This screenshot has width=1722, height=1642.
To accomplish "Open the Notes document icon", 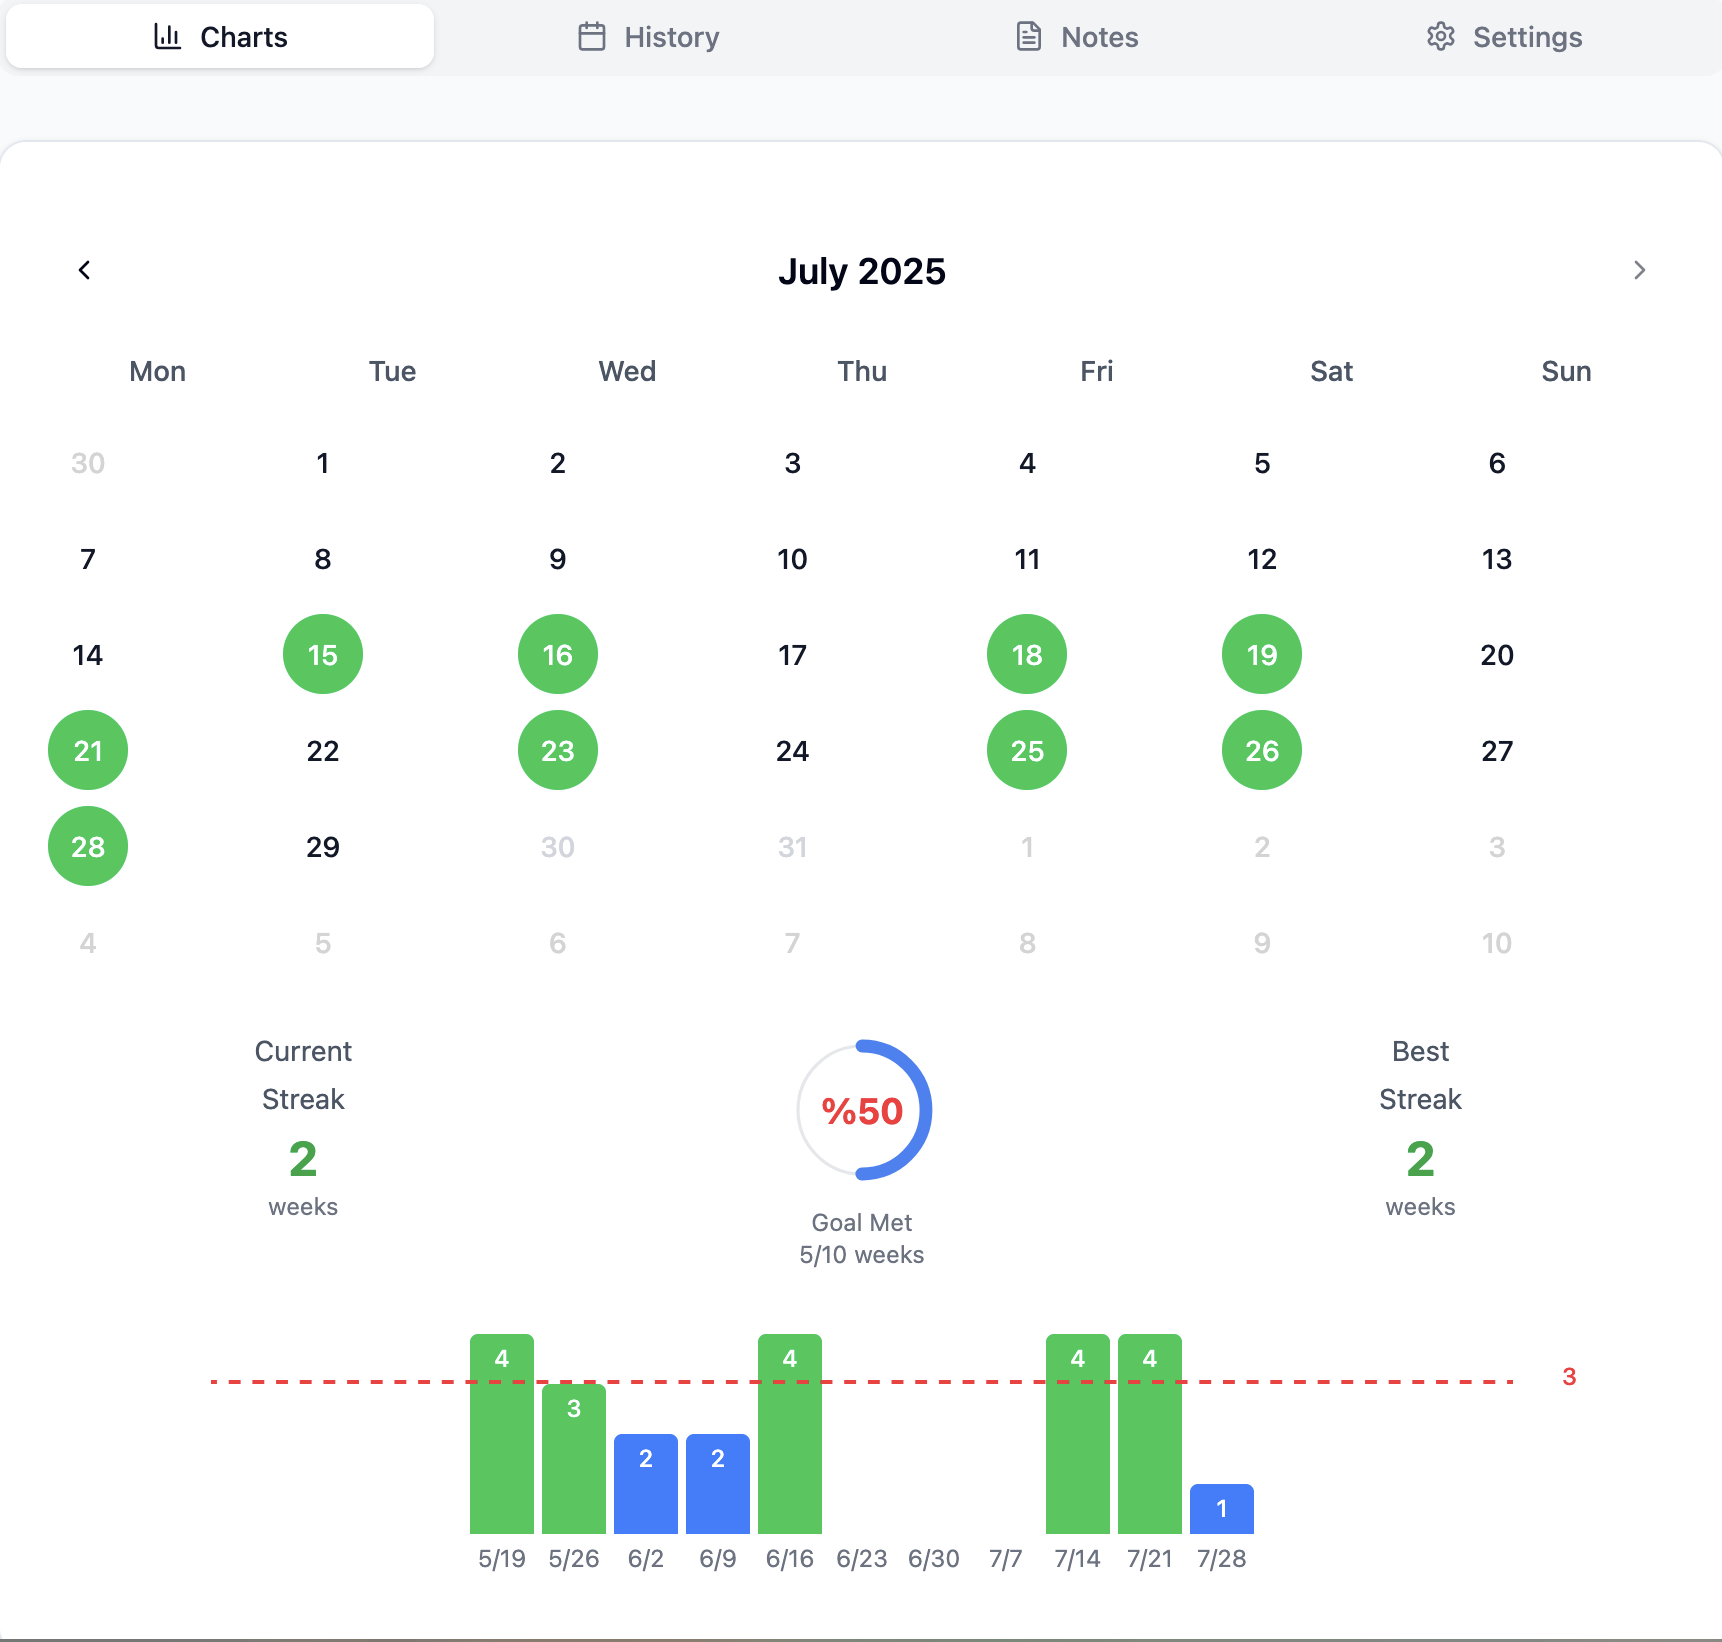I will coord(1028,36).
